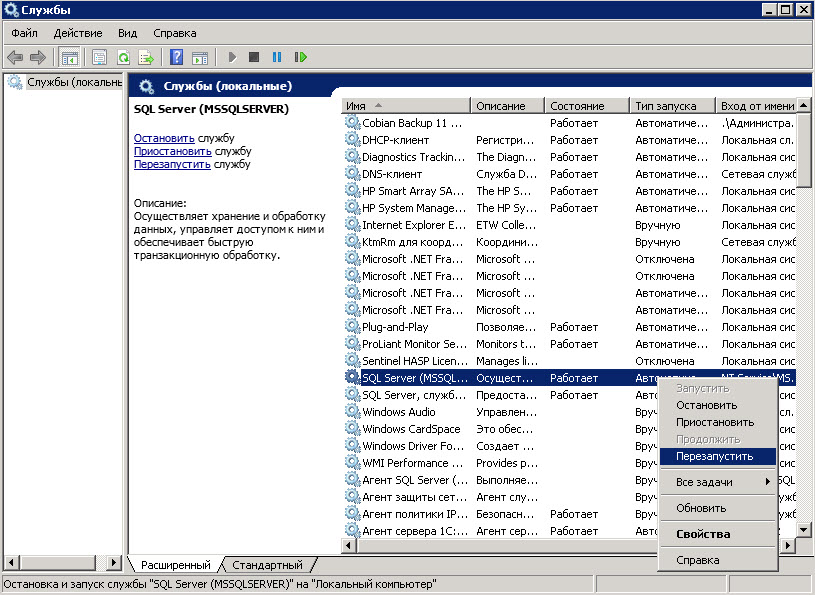Click the Остановить службу link
This screenshot has width=815, height=595.
164,138
